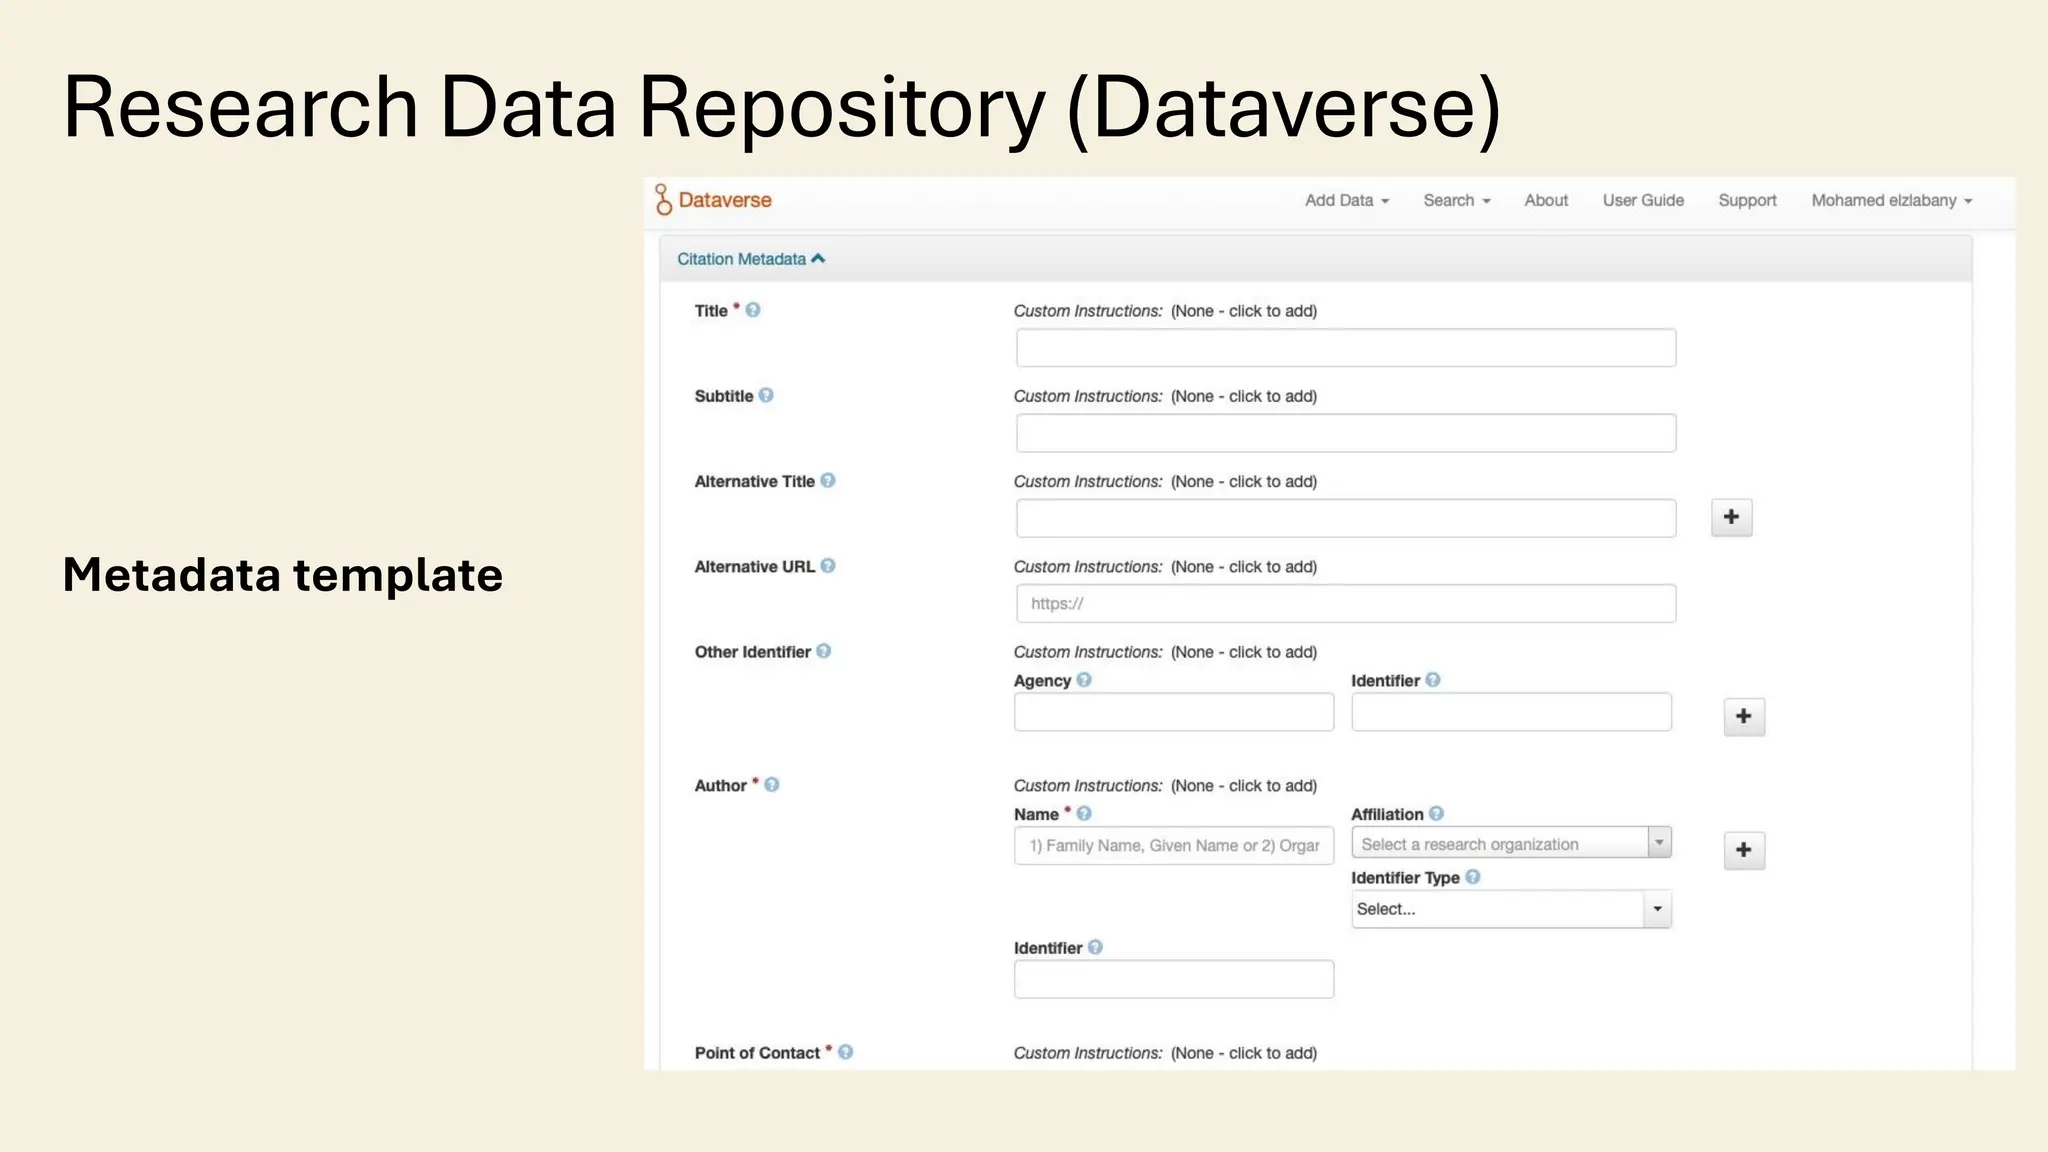Click the Dataverse brand name link
2048x1152 pixels.
point(725,200)
